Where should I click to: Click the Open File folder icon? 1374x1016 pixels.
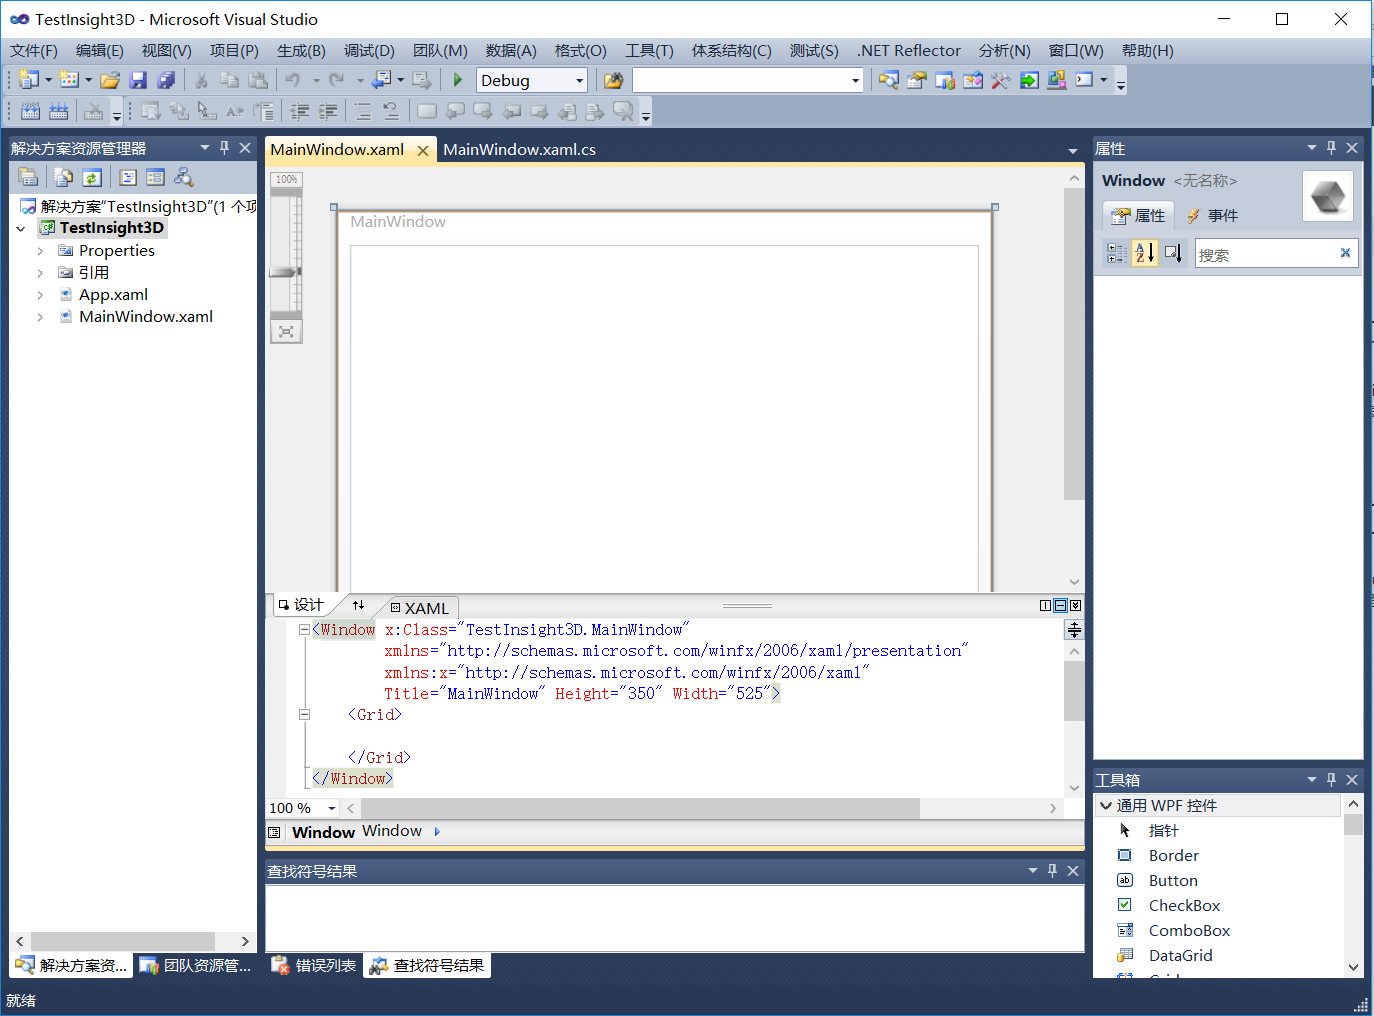coord(110,80)
